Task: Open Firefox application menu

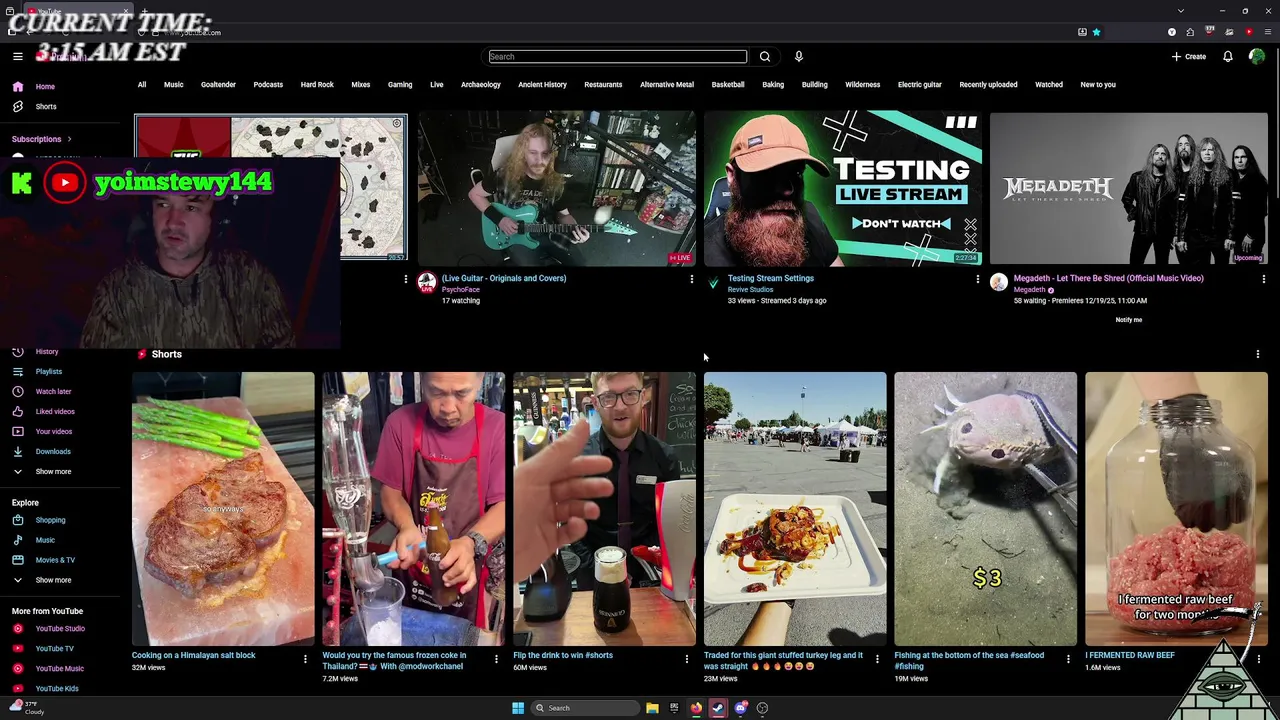Action: pyautogui.click(x=1267, y=32)
